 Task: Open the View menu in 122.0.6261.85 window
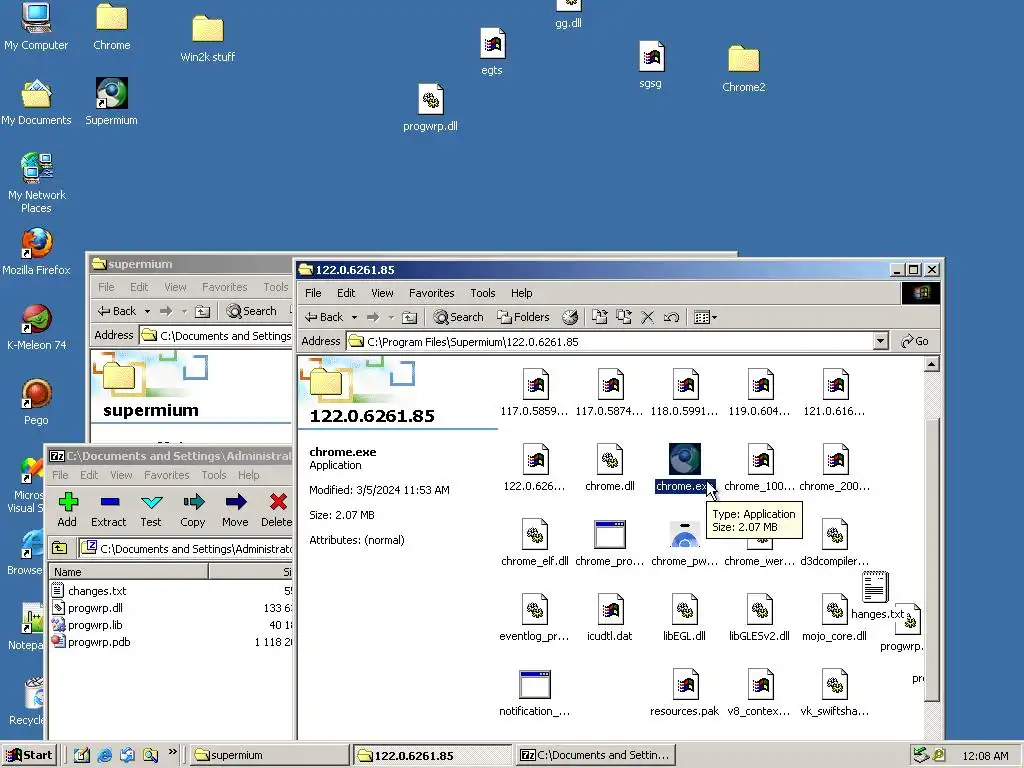click(383, 293)
